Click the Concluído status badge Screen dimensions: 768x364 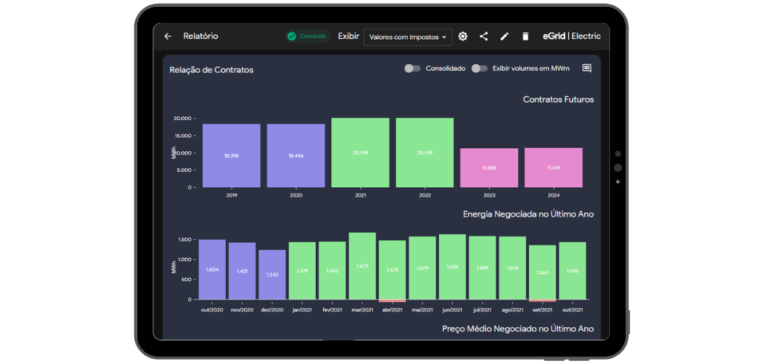point(307,36)
